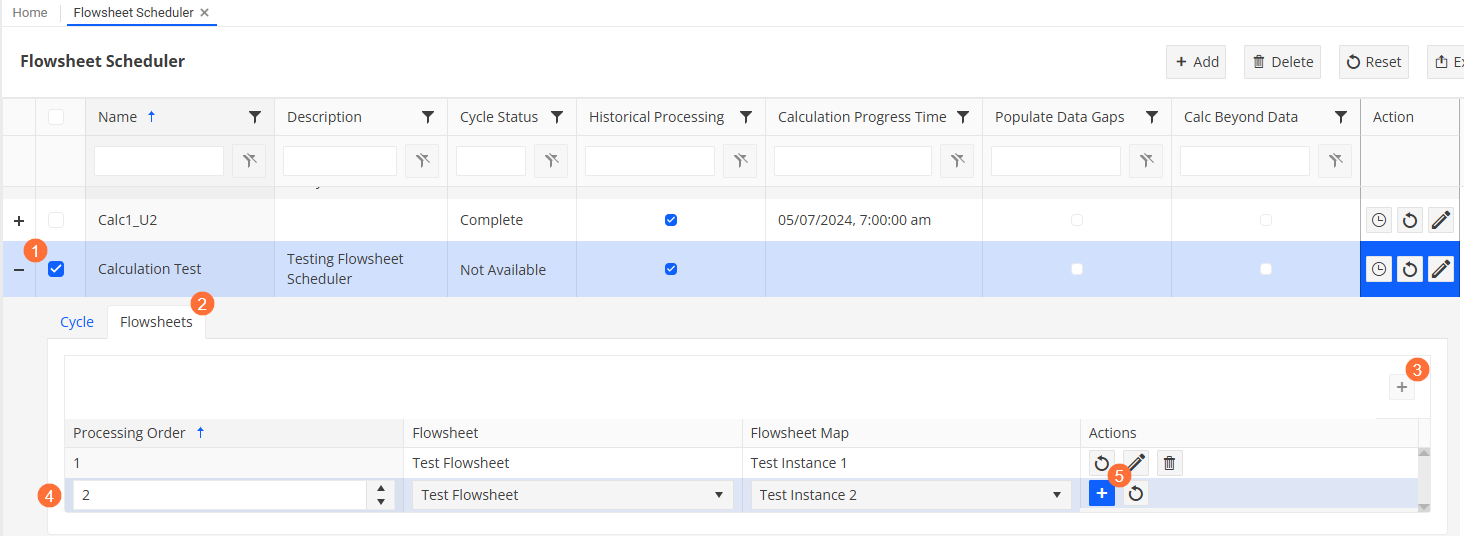
Task: Open filter menu on Name column header
Action: (x=255, y=117)
